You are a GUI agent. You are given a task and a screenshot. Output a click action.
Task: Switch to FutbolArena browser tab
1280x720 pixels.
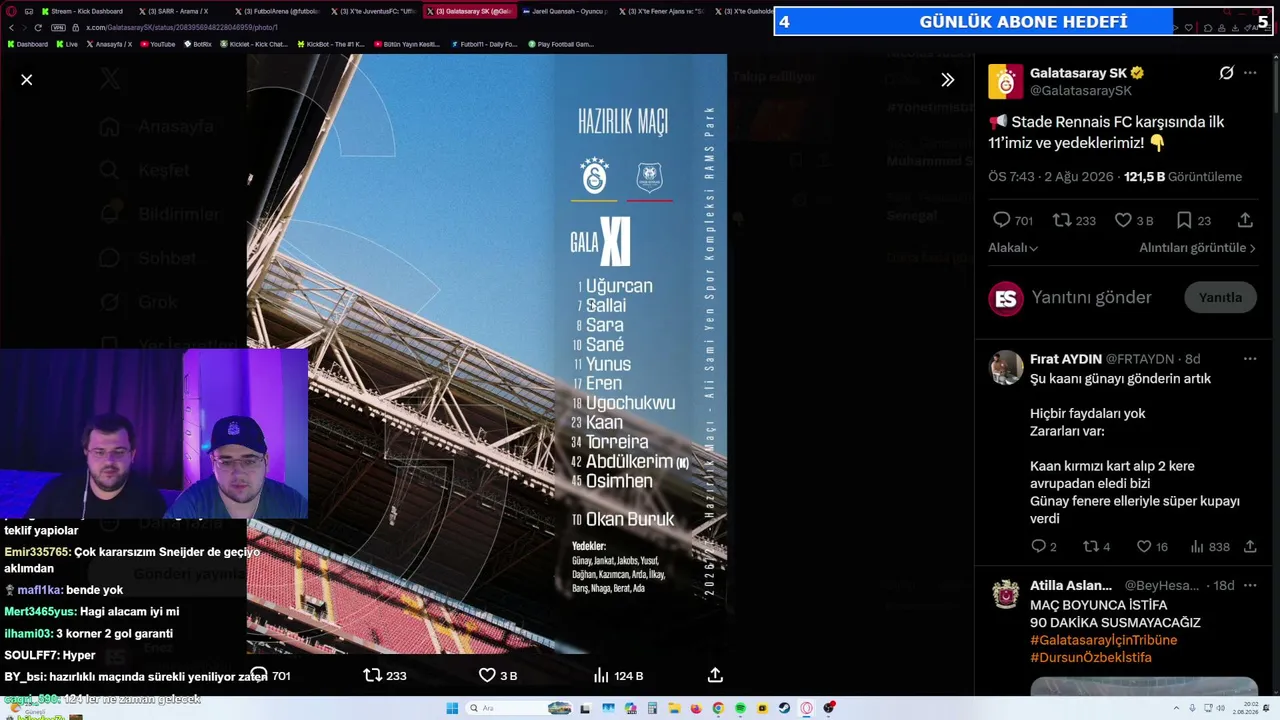(x=275, y=12)
